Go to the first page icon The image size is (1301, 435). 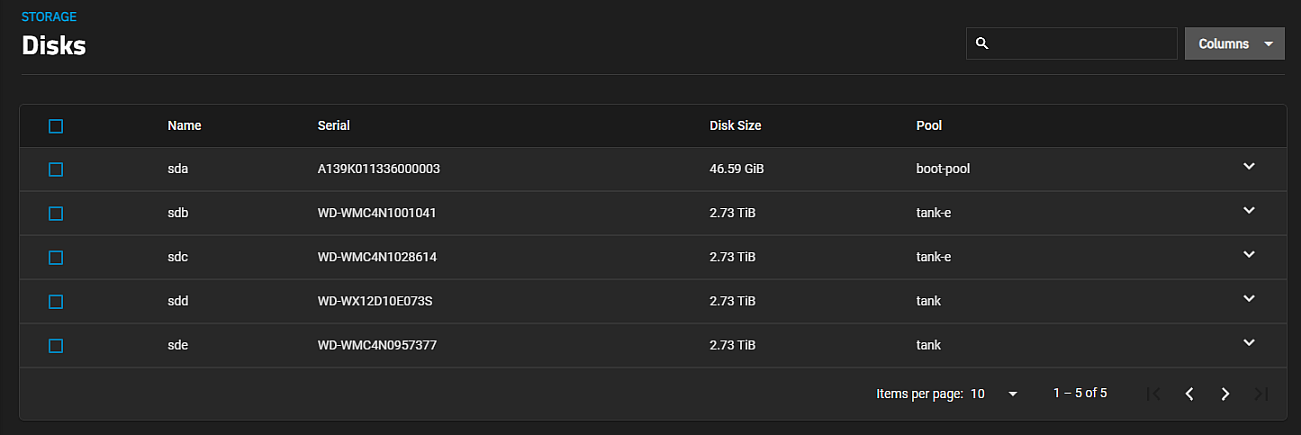point(1153,394)
